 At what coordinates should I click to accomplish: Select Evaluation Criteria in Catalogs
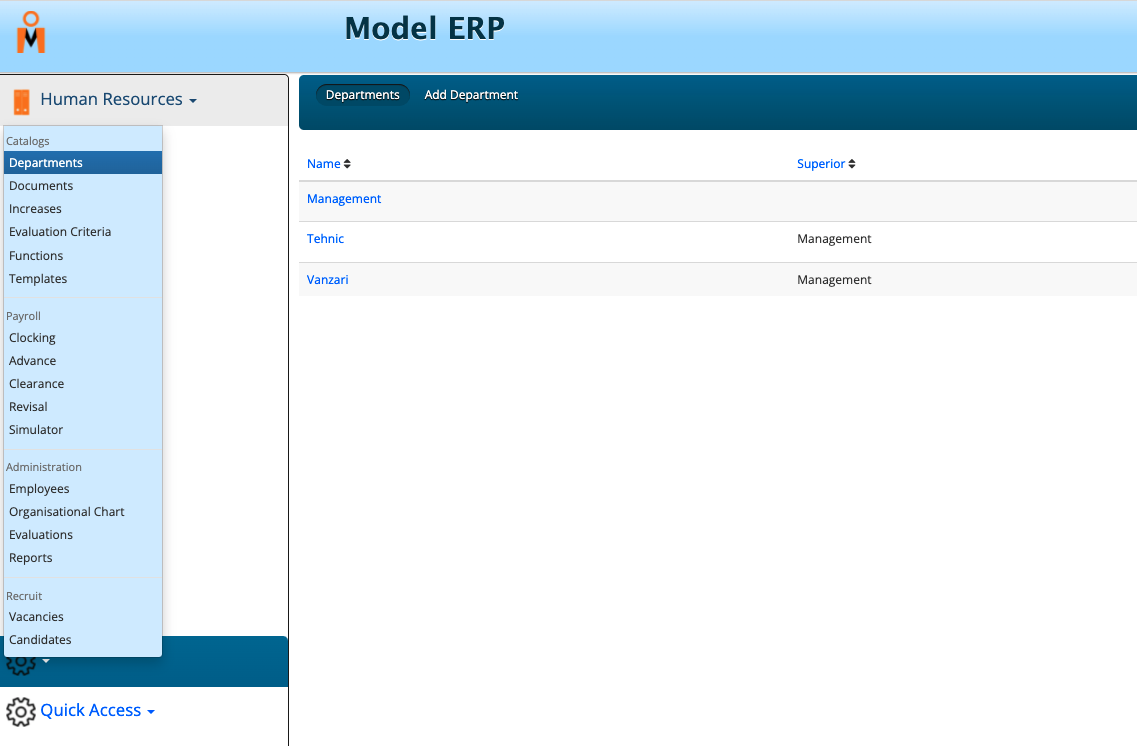[x=60, y=232]
